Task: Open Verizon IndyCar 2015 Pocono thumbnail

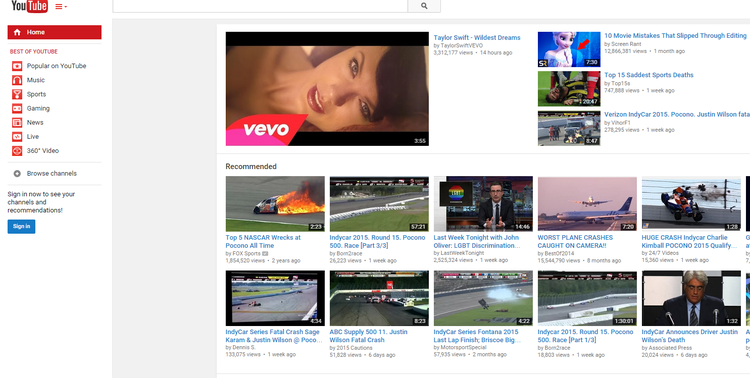Action: coord(569,128)
